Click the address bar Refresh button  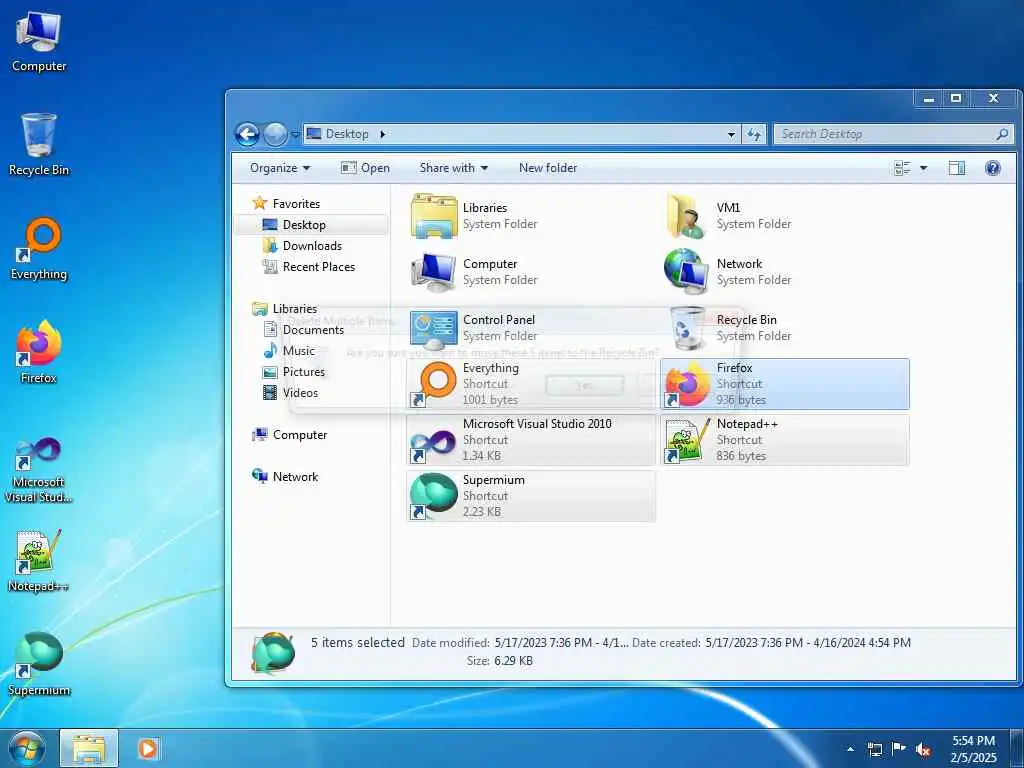click(754, 135)
